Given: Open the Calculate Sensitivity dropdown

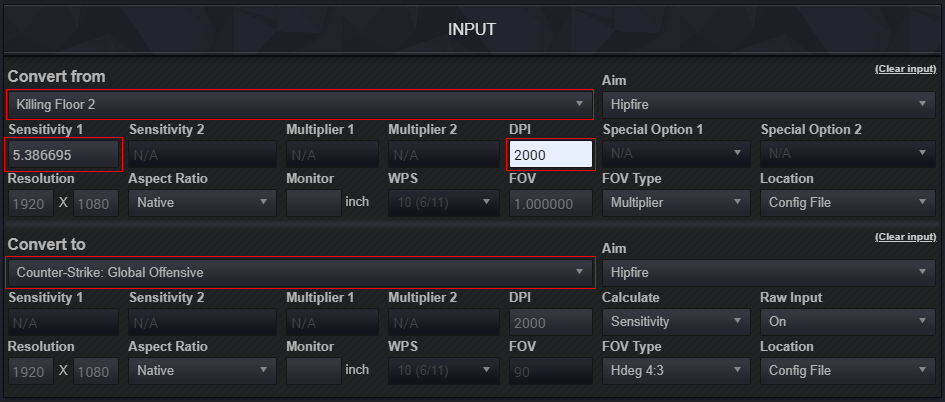Looking at the screenshot, I should (675, 322).
